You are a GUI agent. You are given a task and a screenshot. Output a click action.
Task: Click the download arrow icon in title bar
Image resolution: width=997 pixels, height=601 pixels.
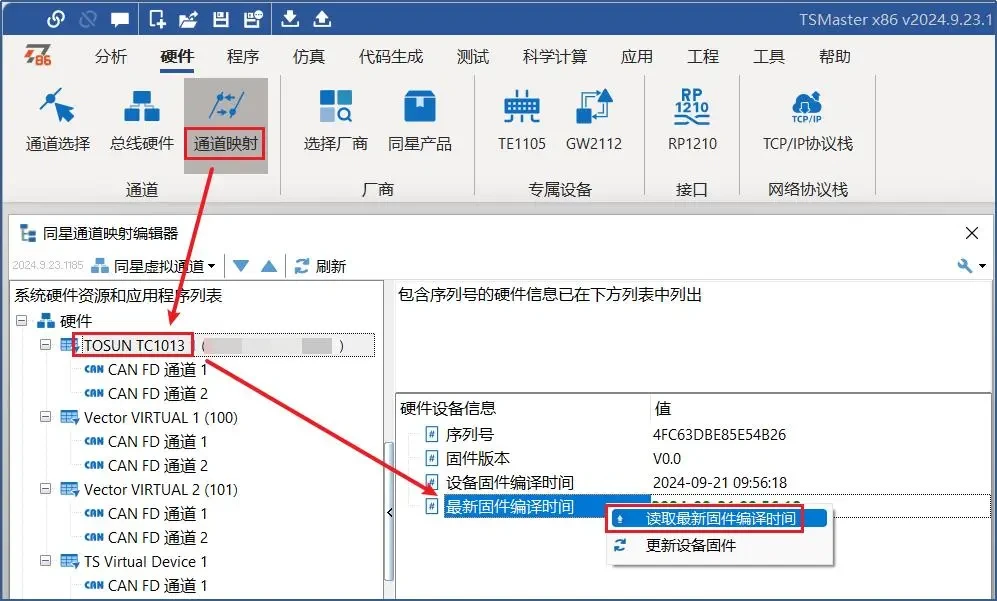pyautogui.click(x=290, y=19)
